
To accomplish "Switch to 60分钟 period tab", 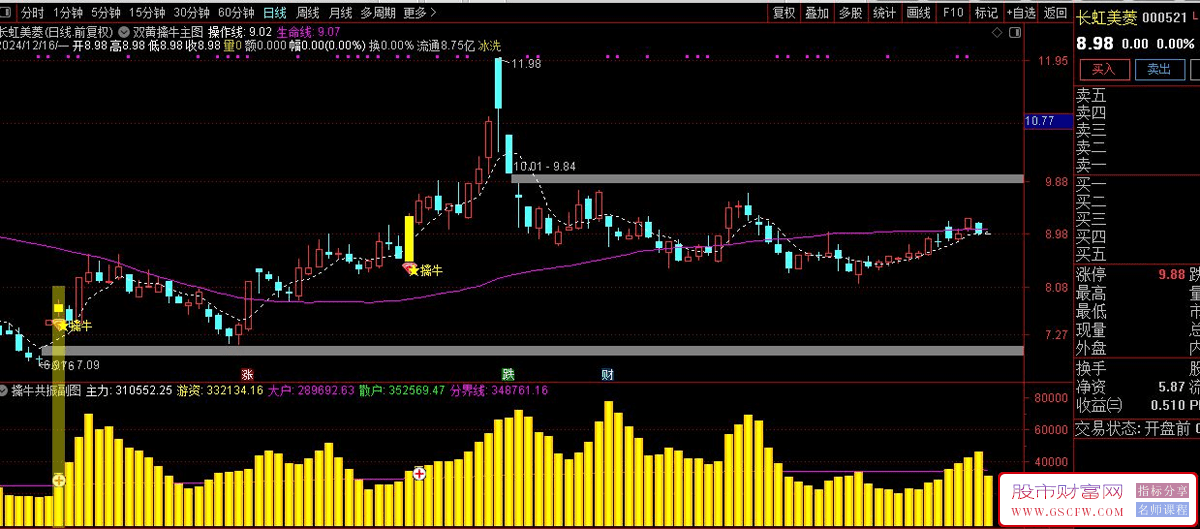I will pos(235,13).
